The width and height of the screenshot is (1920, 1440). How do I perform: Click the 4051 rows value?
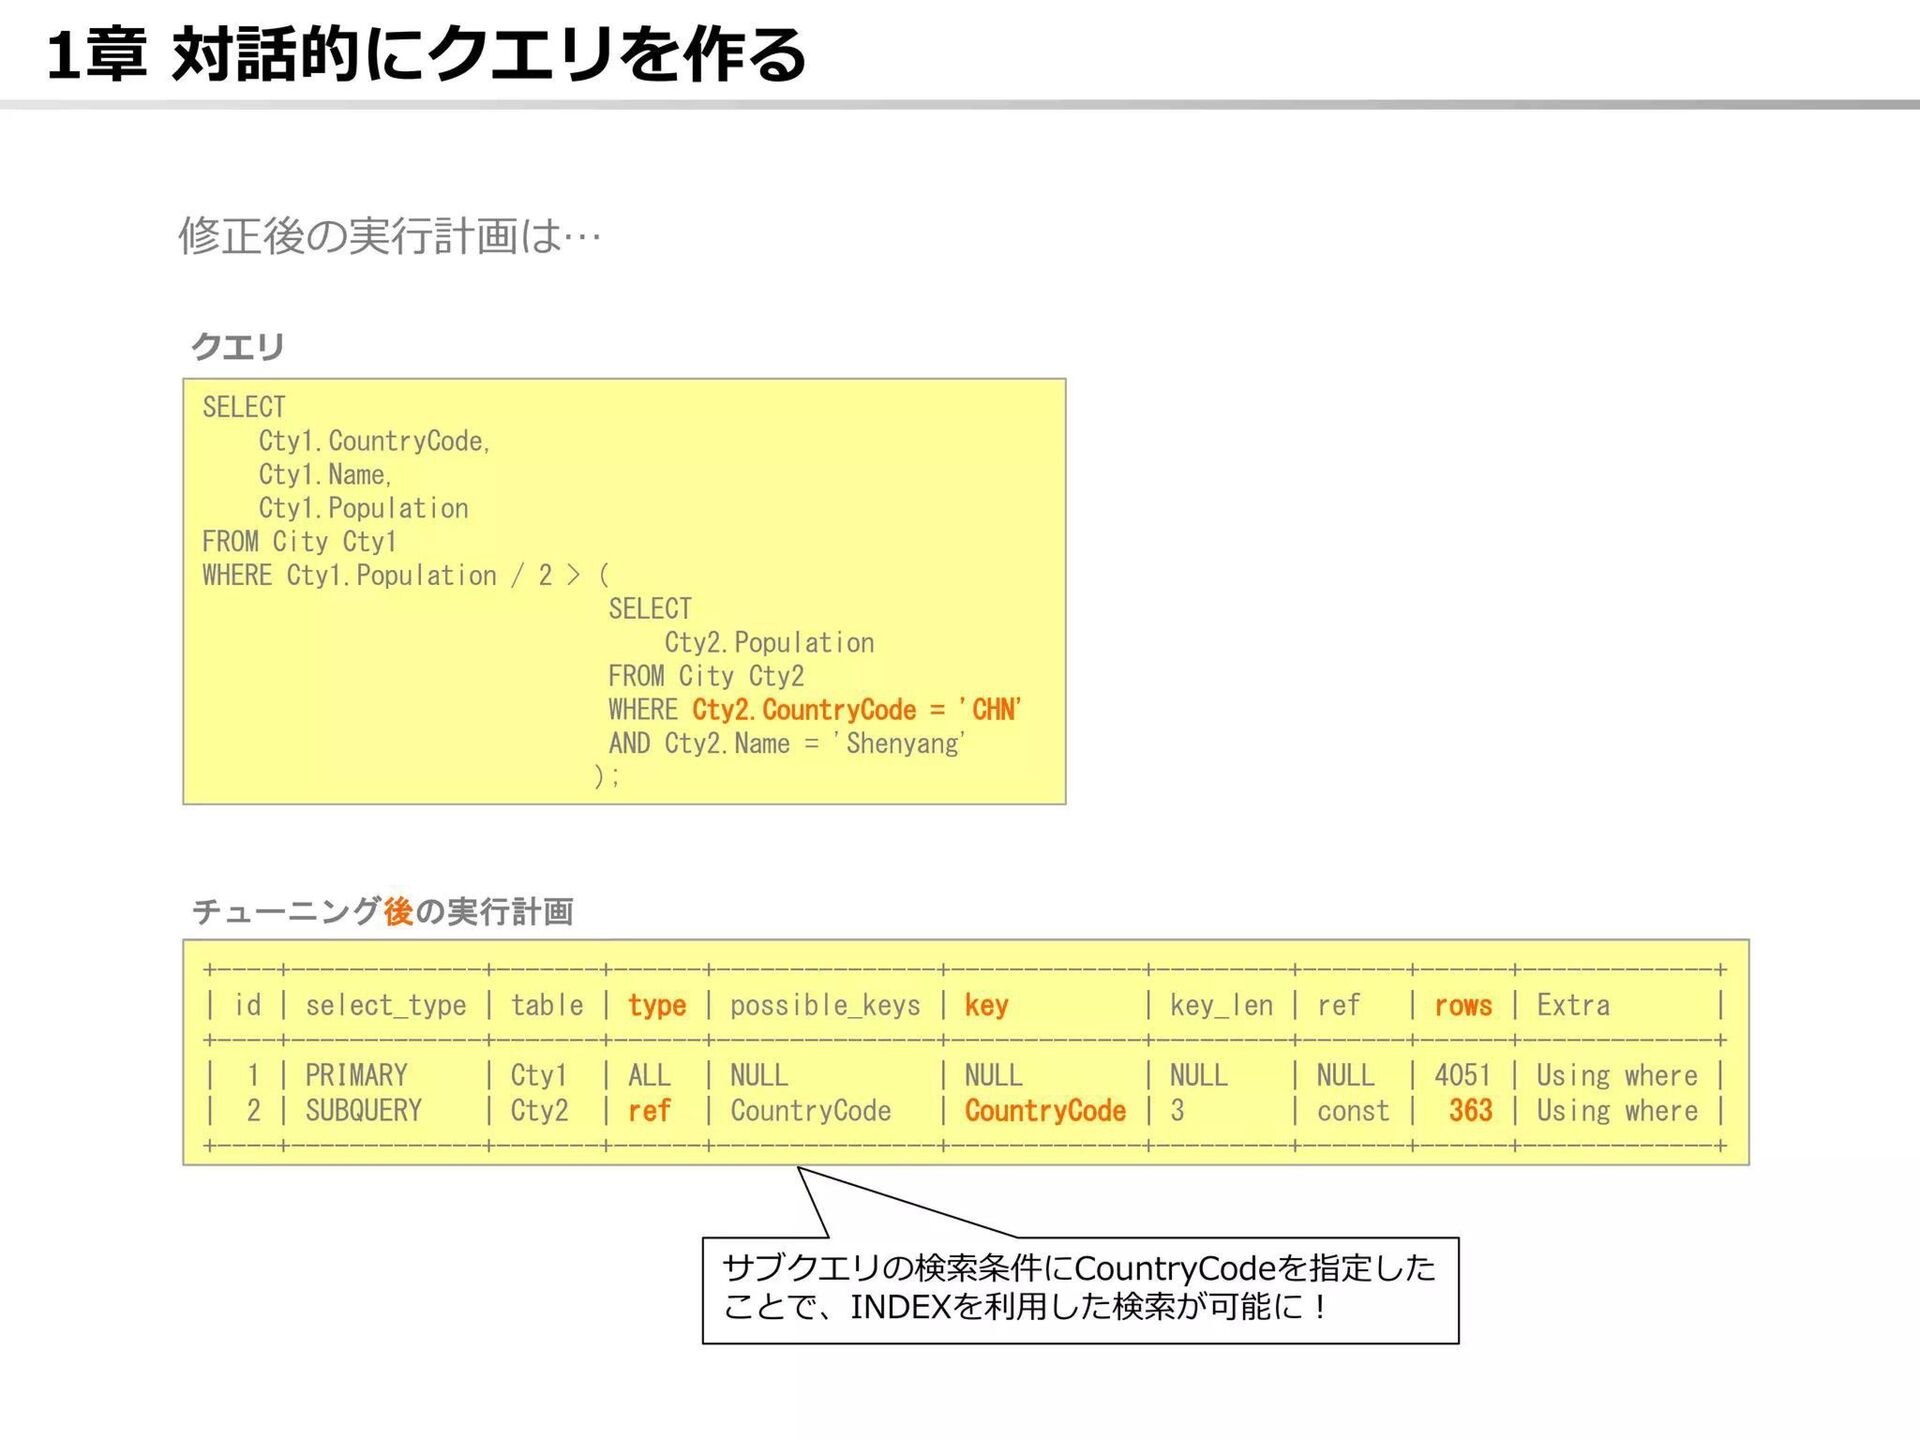pyautogui.click(x=1462, y=1076)
